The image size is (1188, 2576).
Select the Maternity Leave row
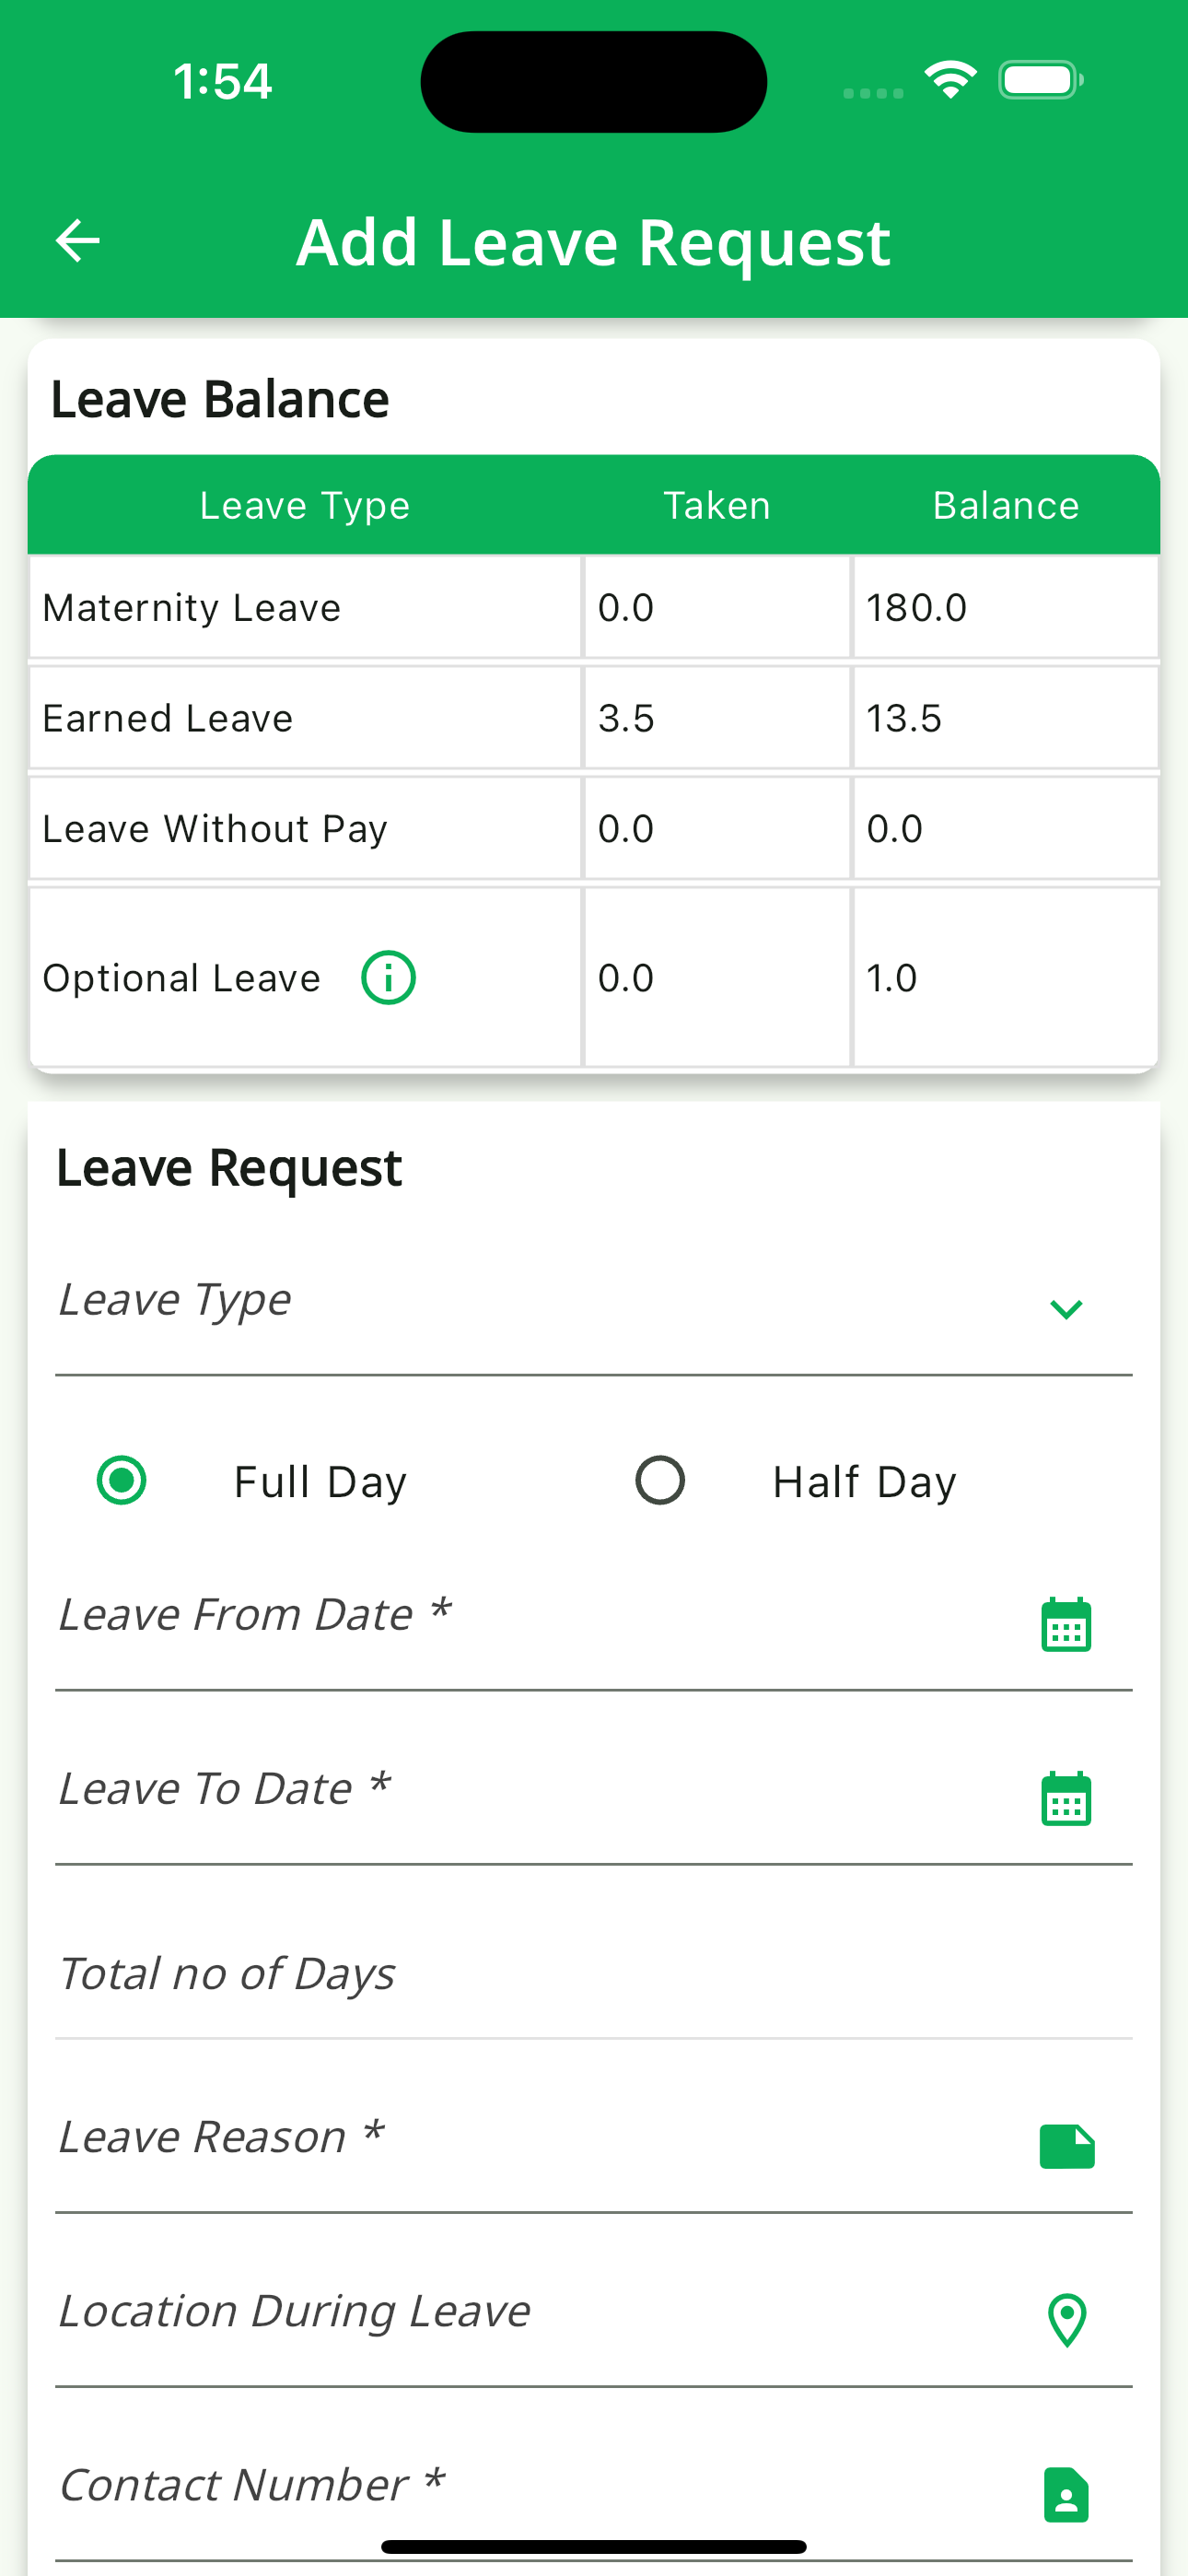tap(304, 607)
